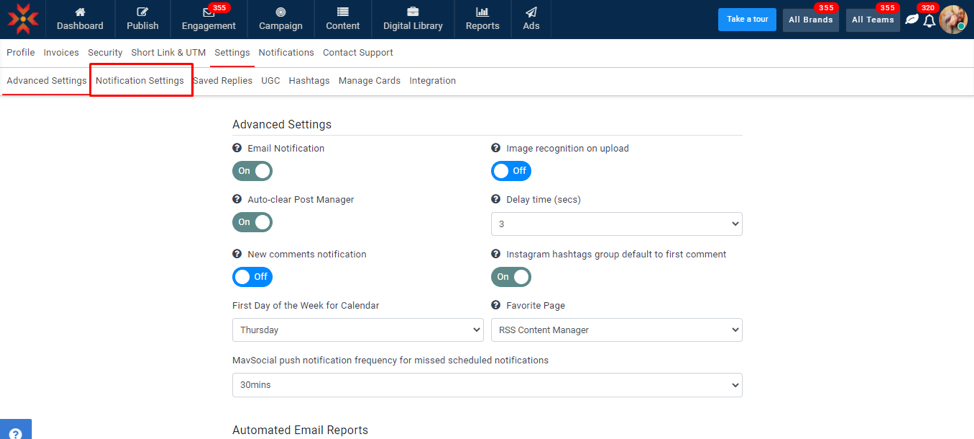Image resolution: width=974 pixels, height=439 pixels.
Task: Expand the Favorite Page dropdown
Action: point(616,330)
